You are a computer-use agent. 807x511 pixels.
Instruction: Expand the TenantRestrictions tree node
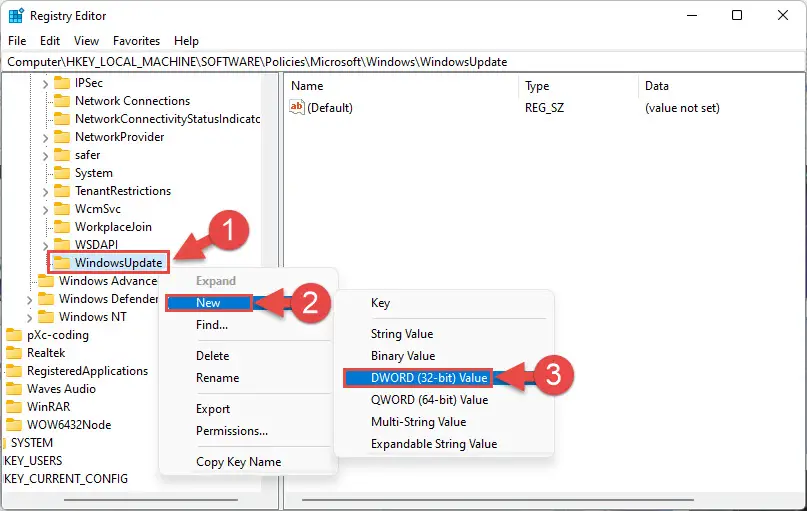[45, 191]
